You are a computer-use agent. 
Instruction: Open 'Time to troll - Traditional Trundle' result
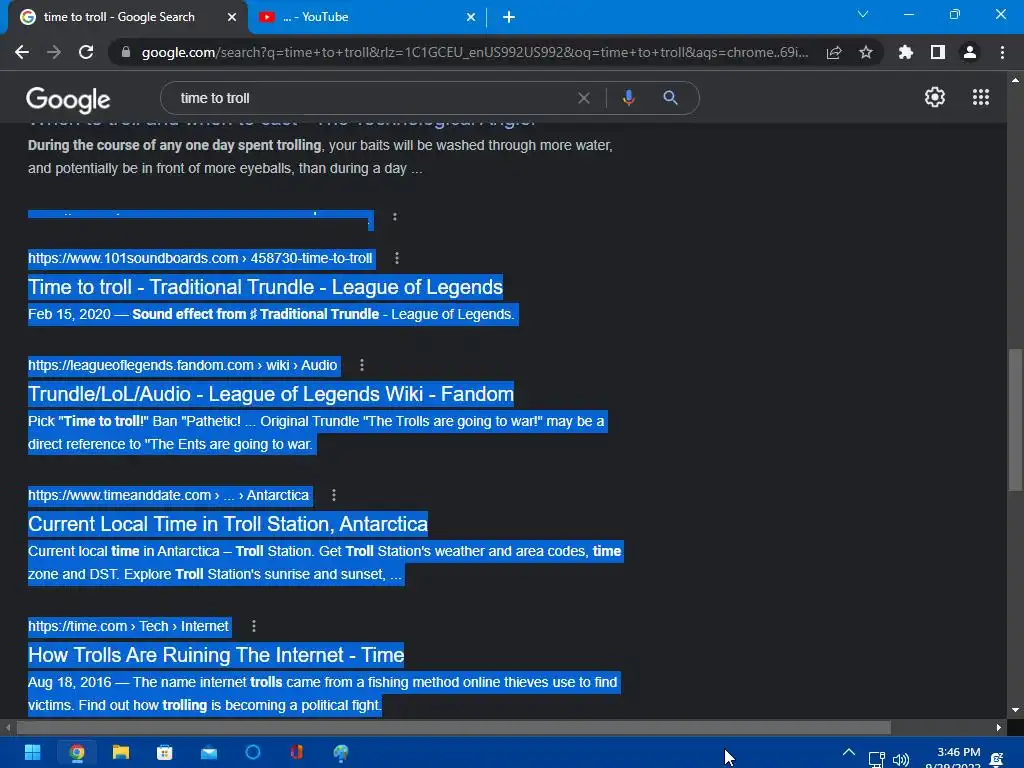(x=265, y=287)
